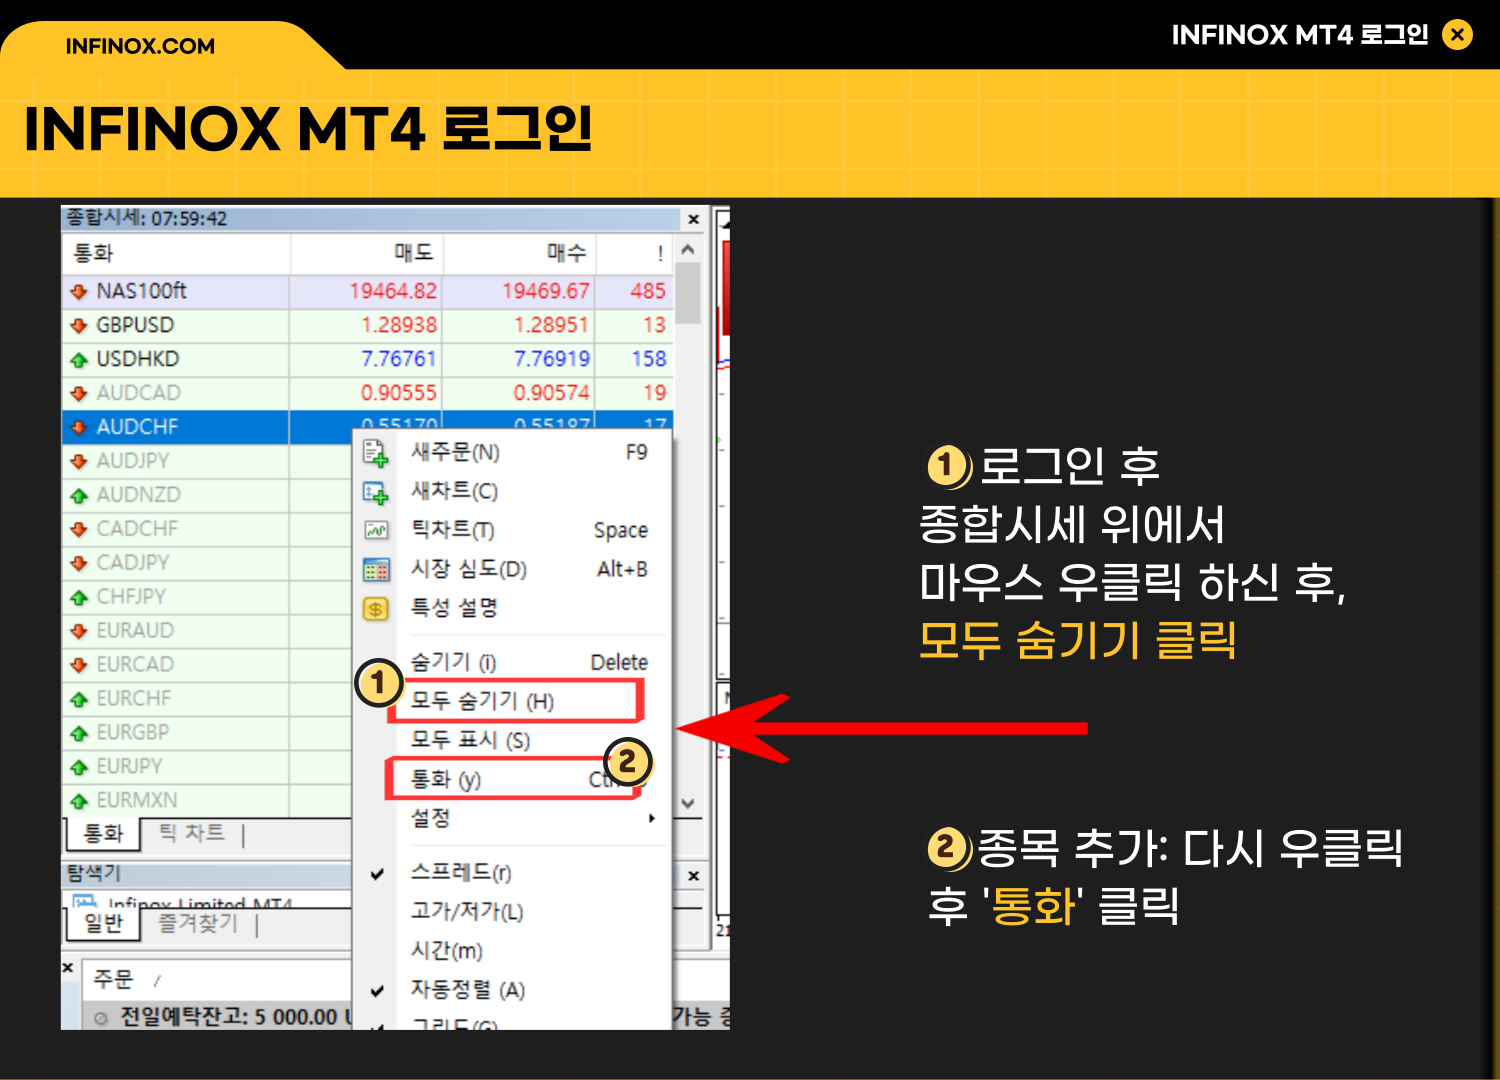Screen dimensions: 1500x1080
Task: Click the CADCHF direction arrow icon
Action: point(79,530)
